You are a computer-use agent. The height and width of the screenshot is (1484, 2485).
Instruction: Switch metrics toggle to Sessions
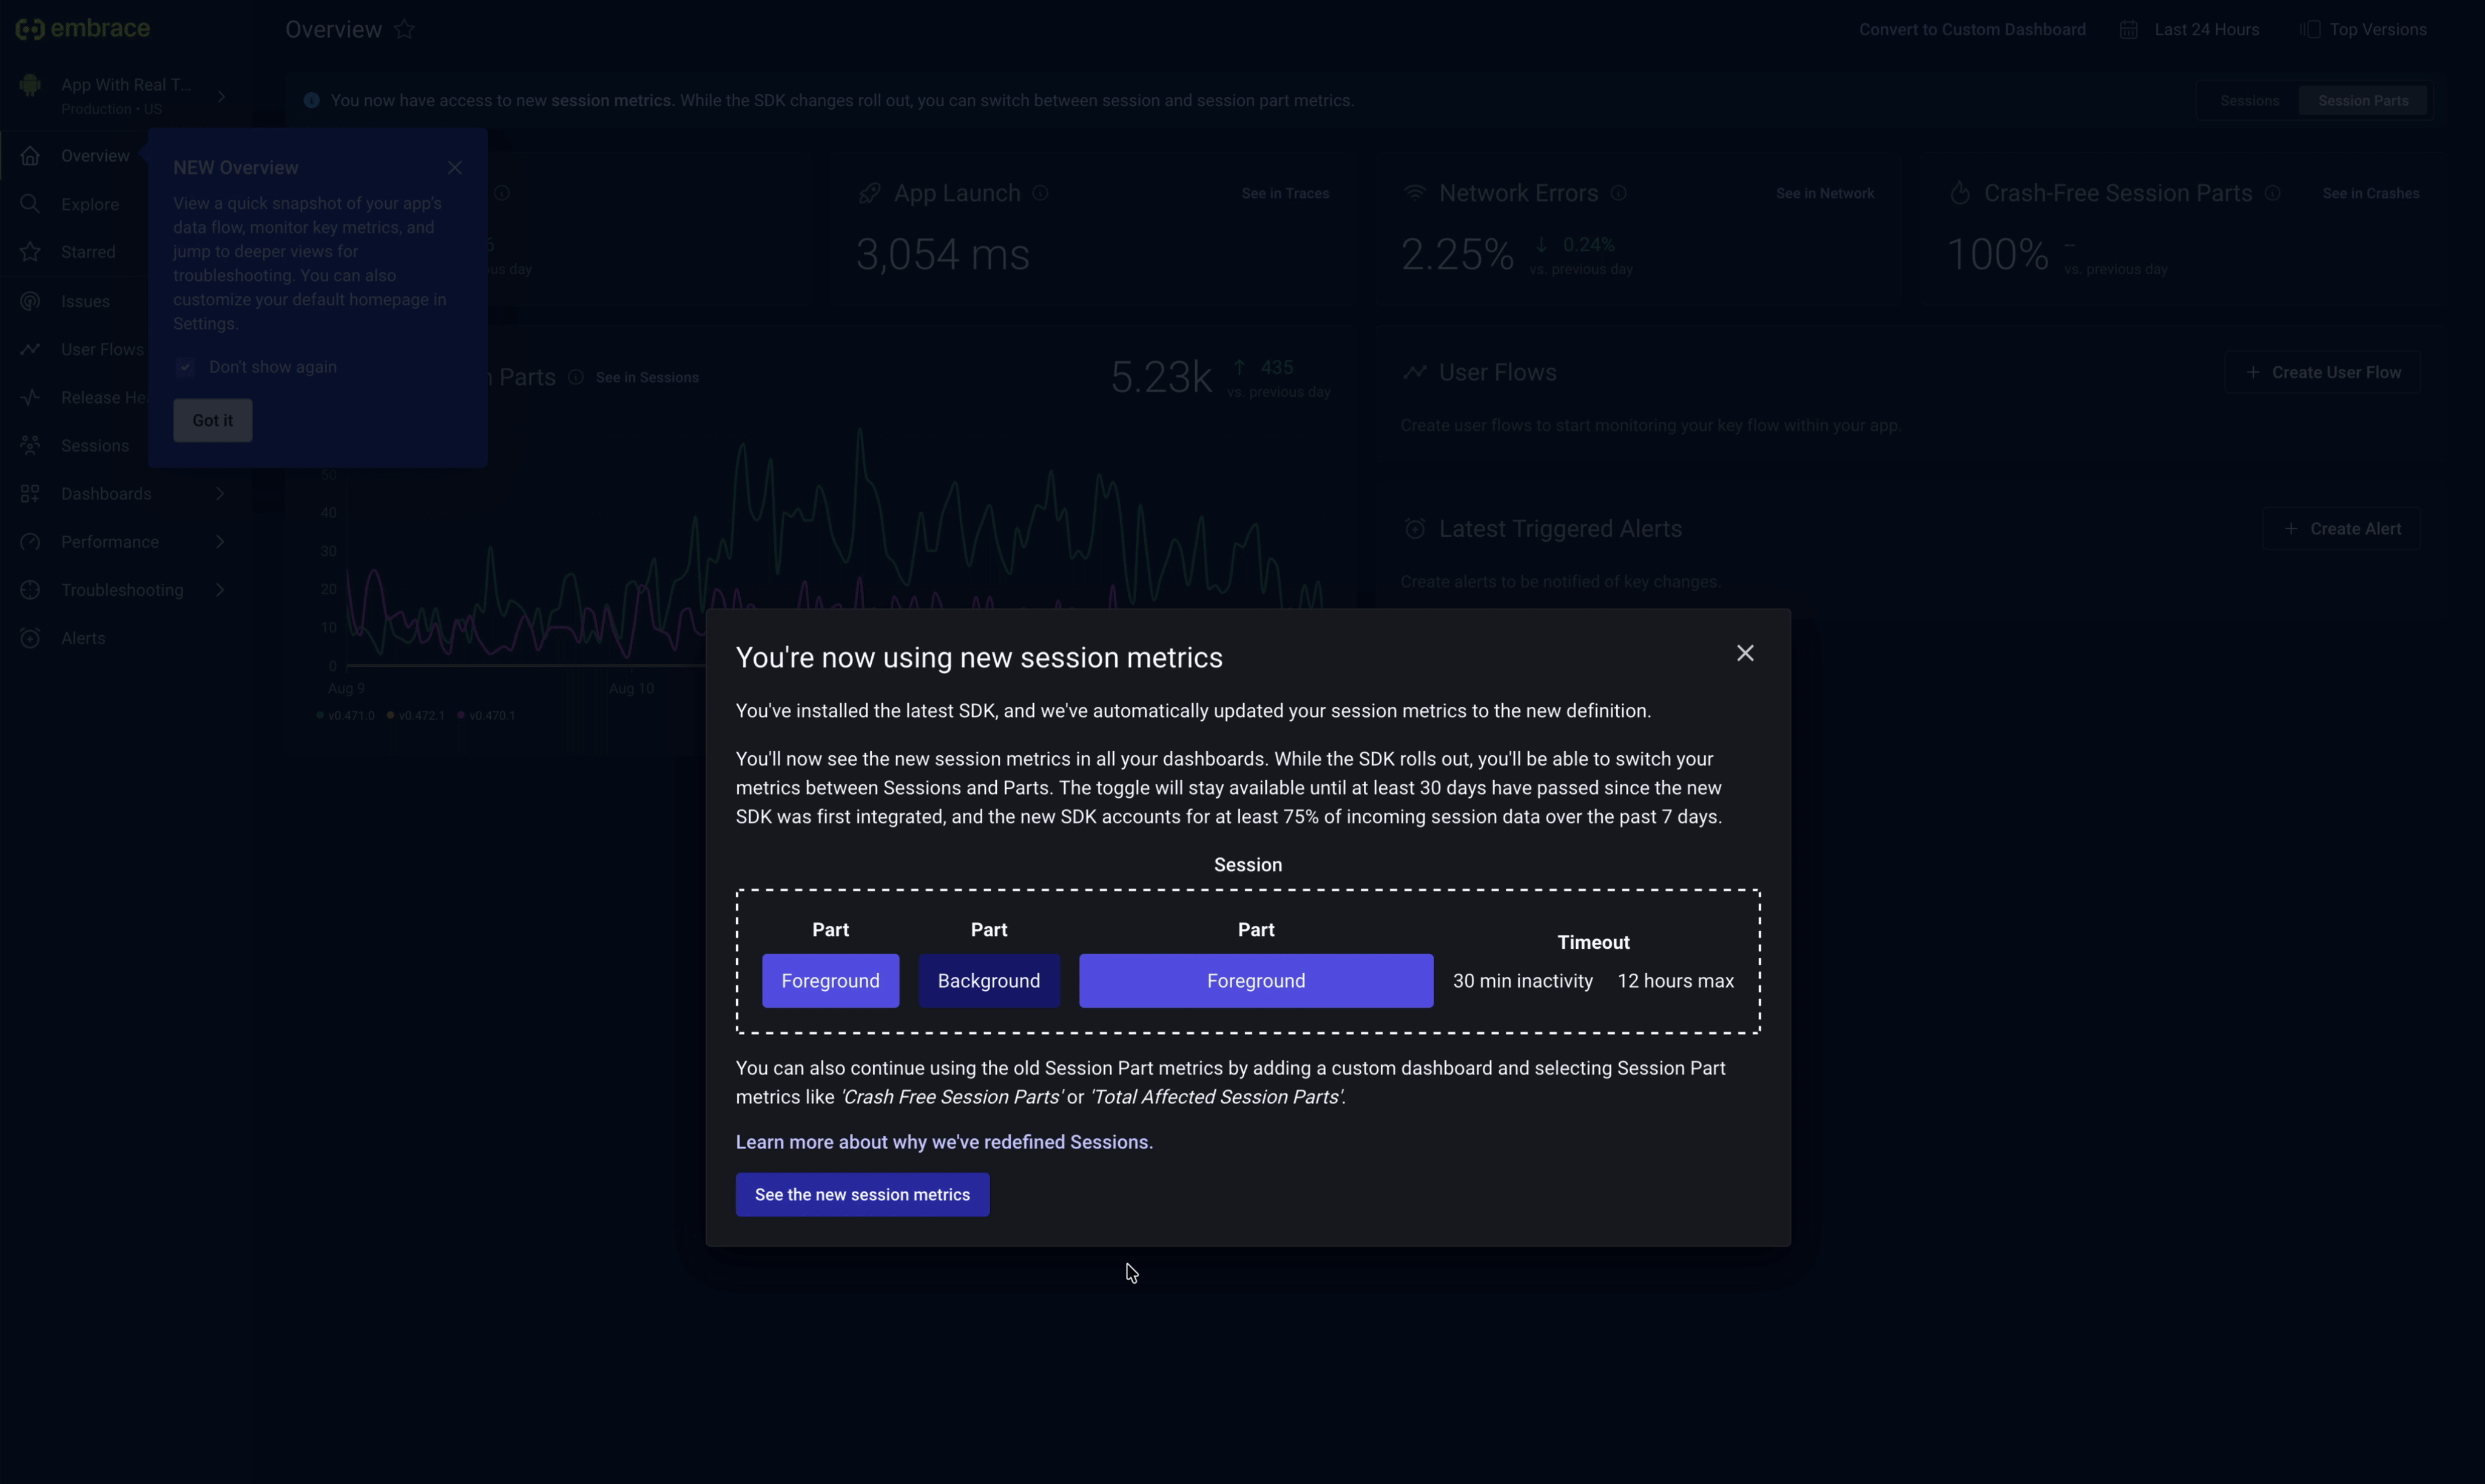[x=2249, y=101]
